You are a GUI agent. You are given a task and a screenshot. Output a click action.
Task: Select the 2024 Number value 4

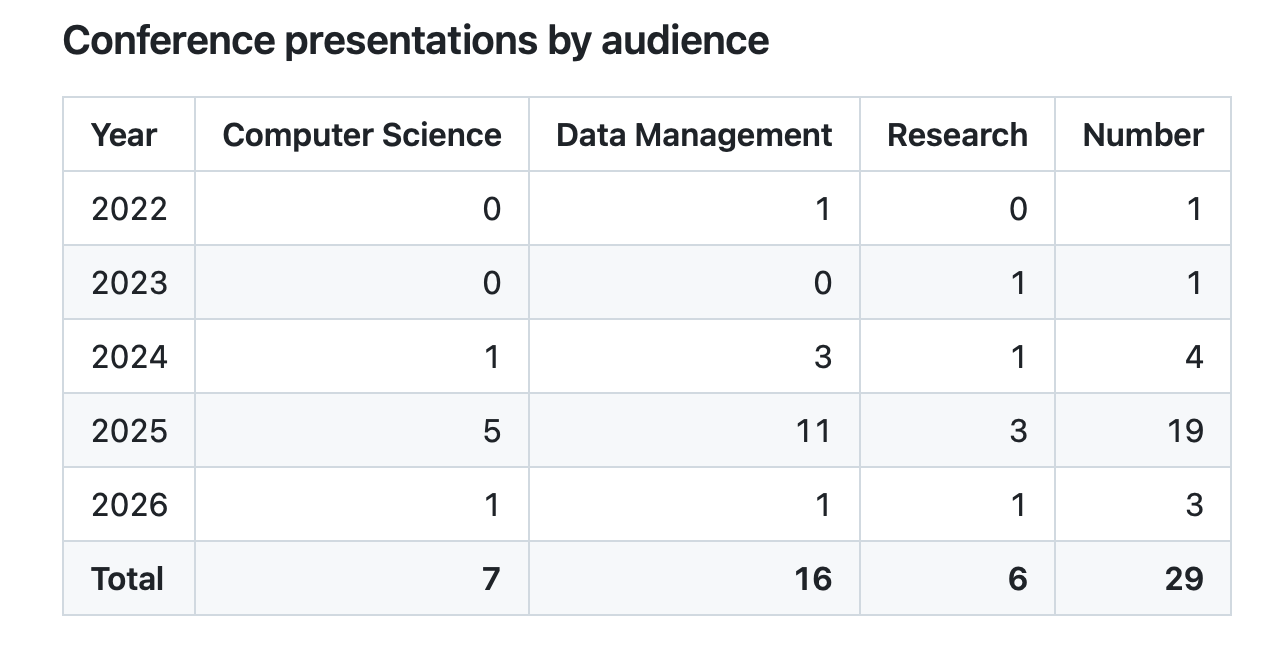click(1194, 357)
